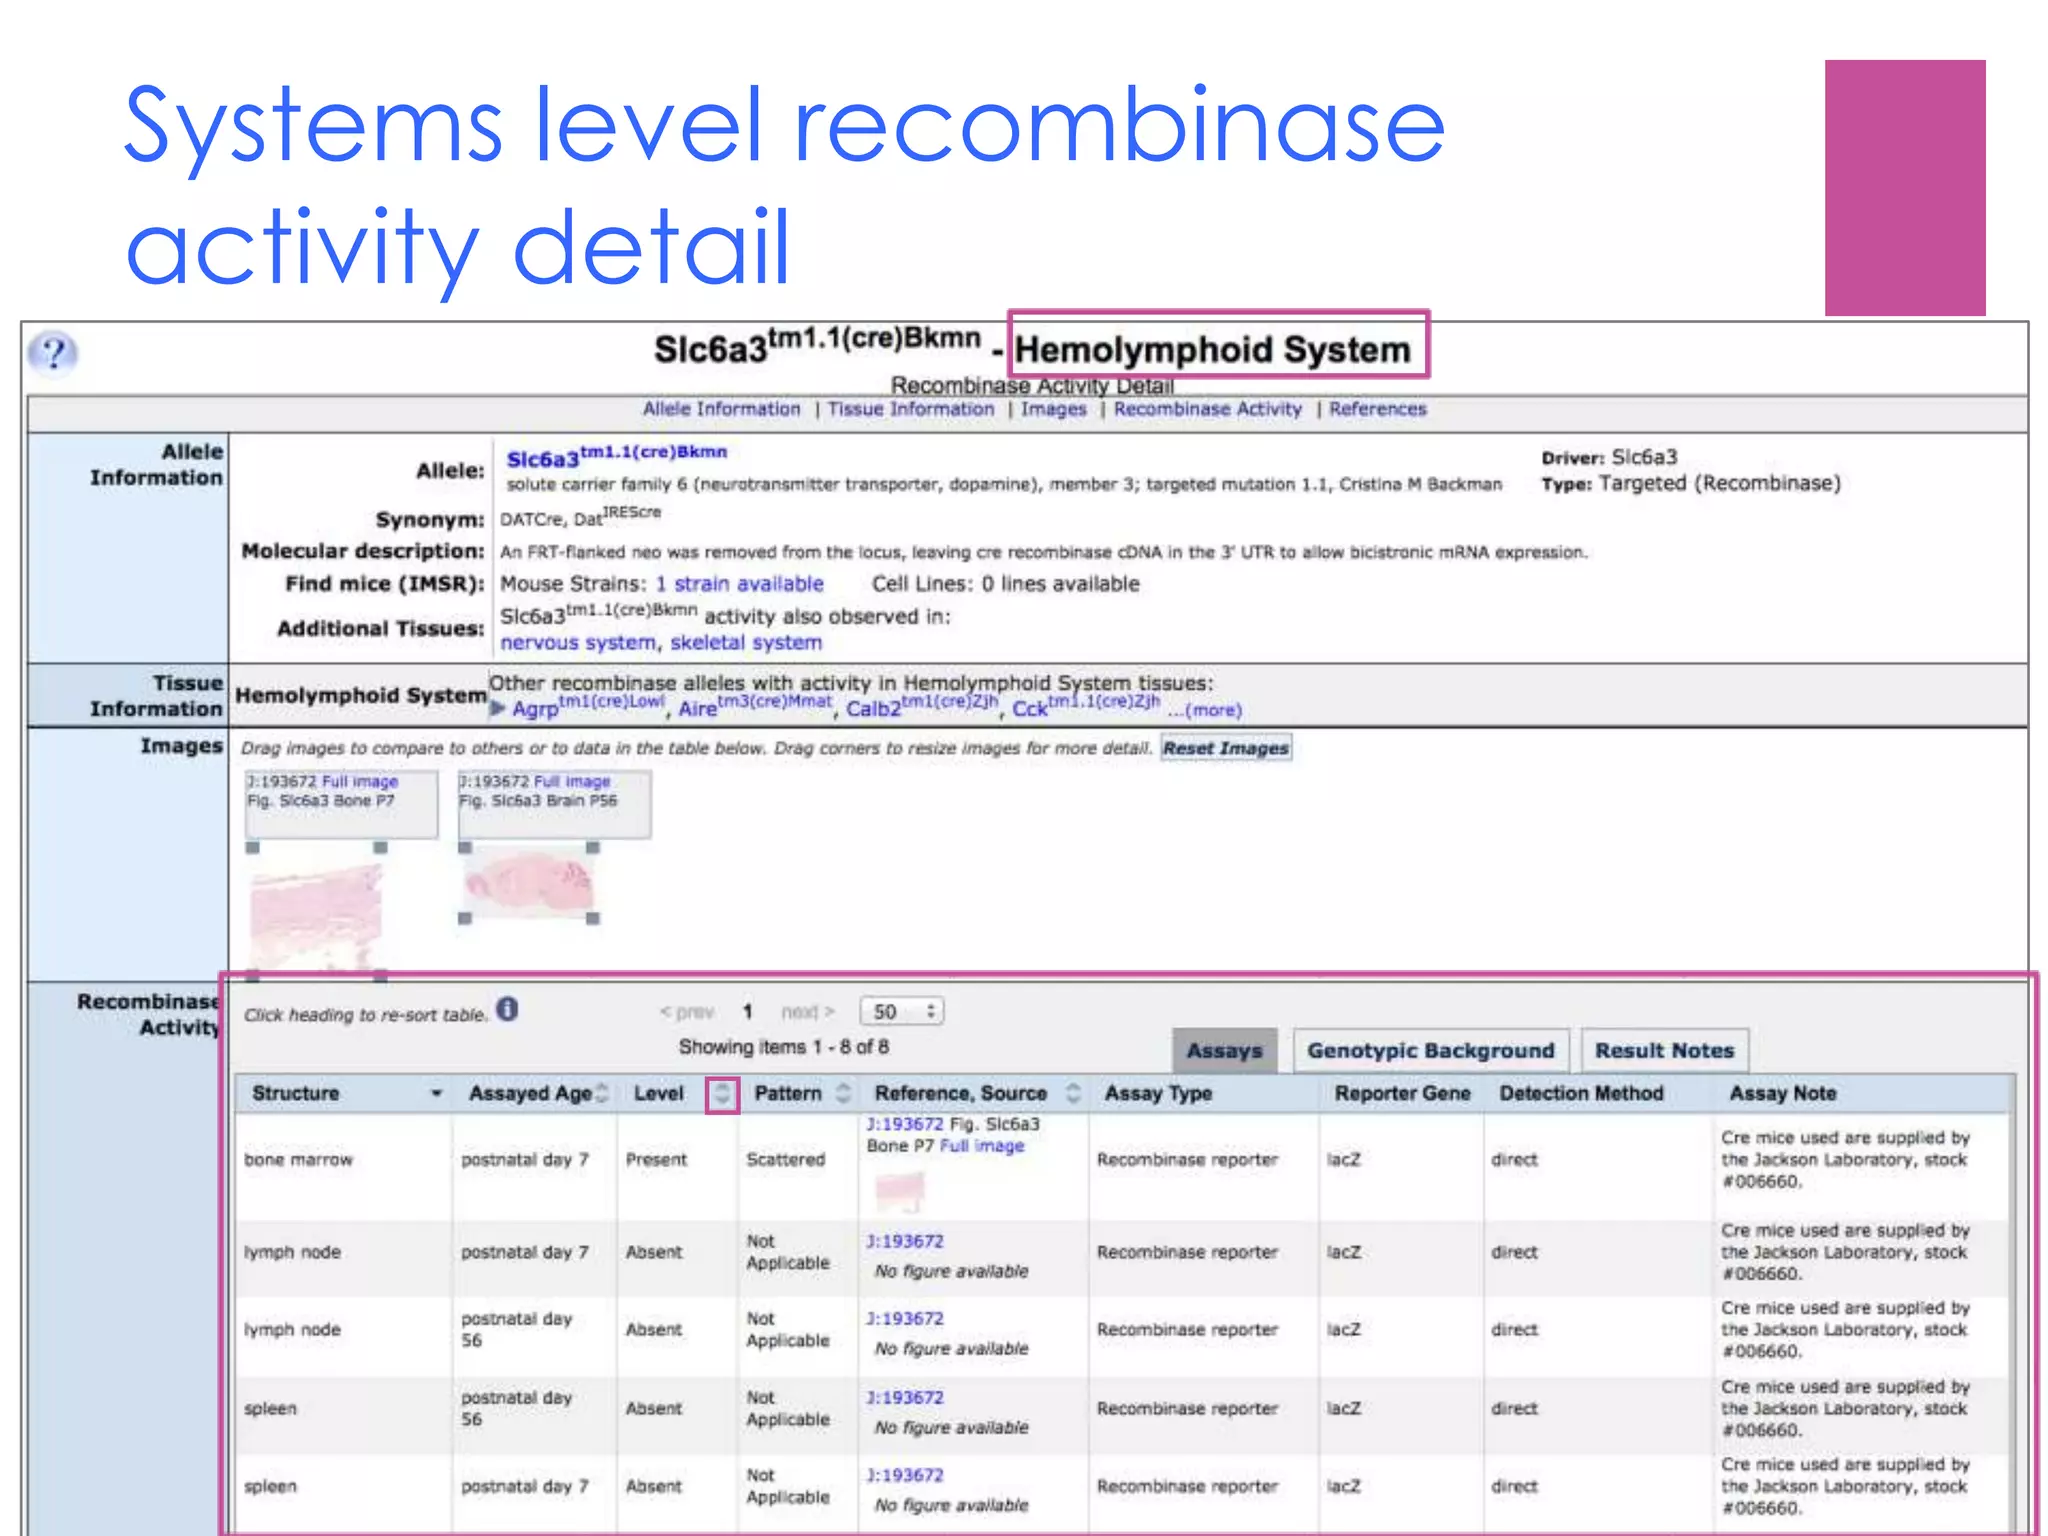The height and width of the screenshot is (1536, 2048).
Task: Jump to References section link
Action: tap(1377, 409)
